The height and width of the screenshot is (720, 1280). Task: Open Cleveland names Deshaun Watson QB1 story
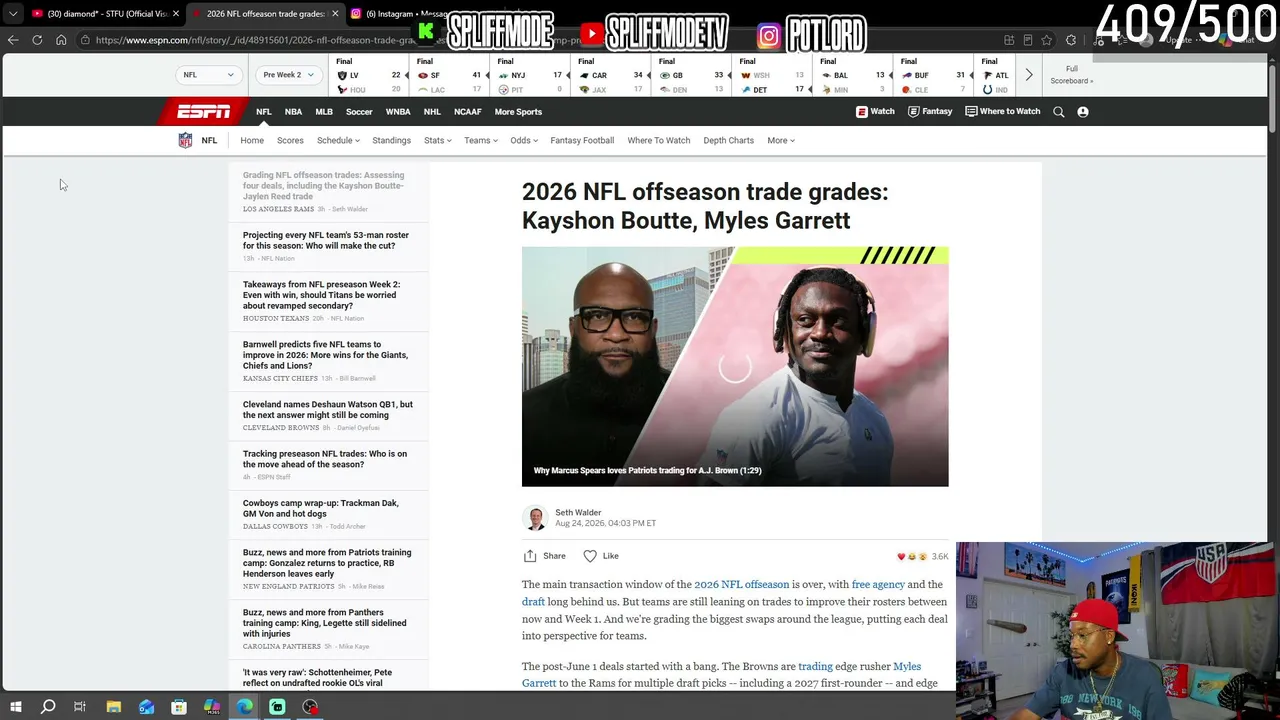click(328, 410)
